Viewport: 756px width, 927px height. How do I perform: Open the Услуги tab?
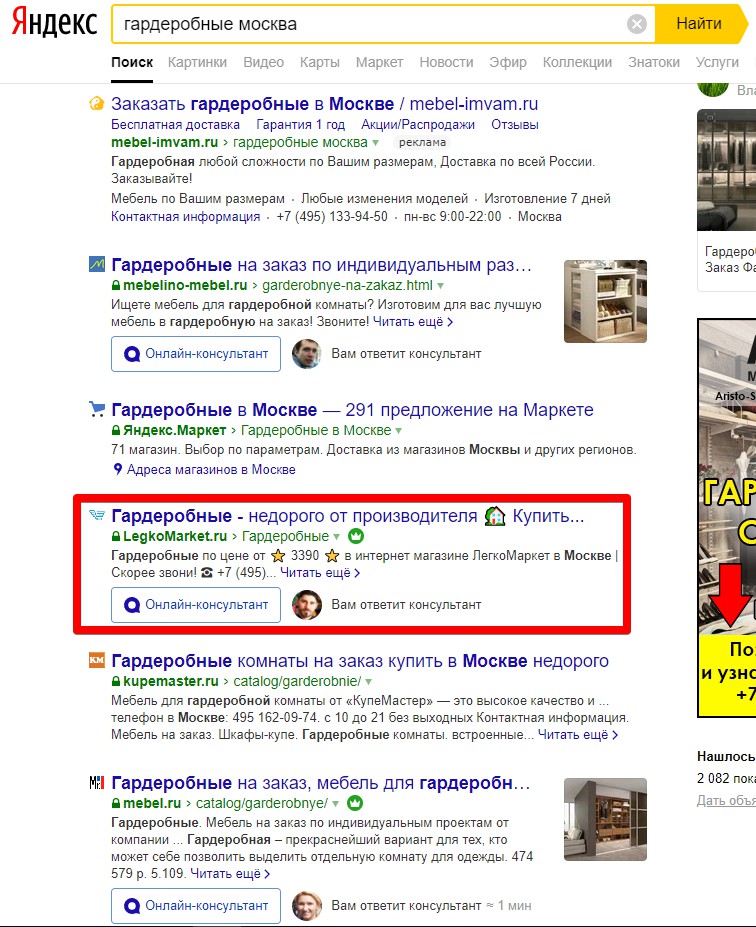pyautogui.click(x=717, y=62)
